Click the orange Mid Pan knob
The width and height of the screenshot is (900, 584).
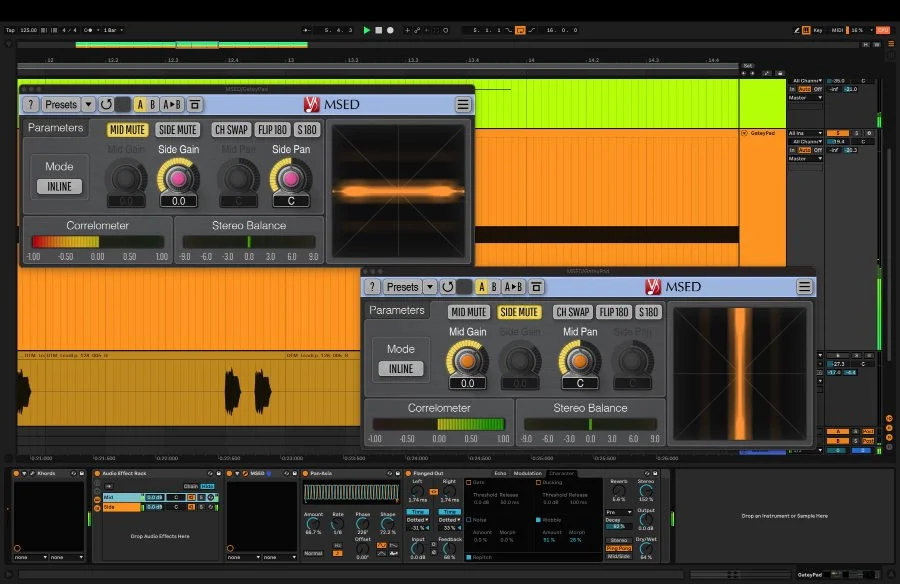coord(580,361)
